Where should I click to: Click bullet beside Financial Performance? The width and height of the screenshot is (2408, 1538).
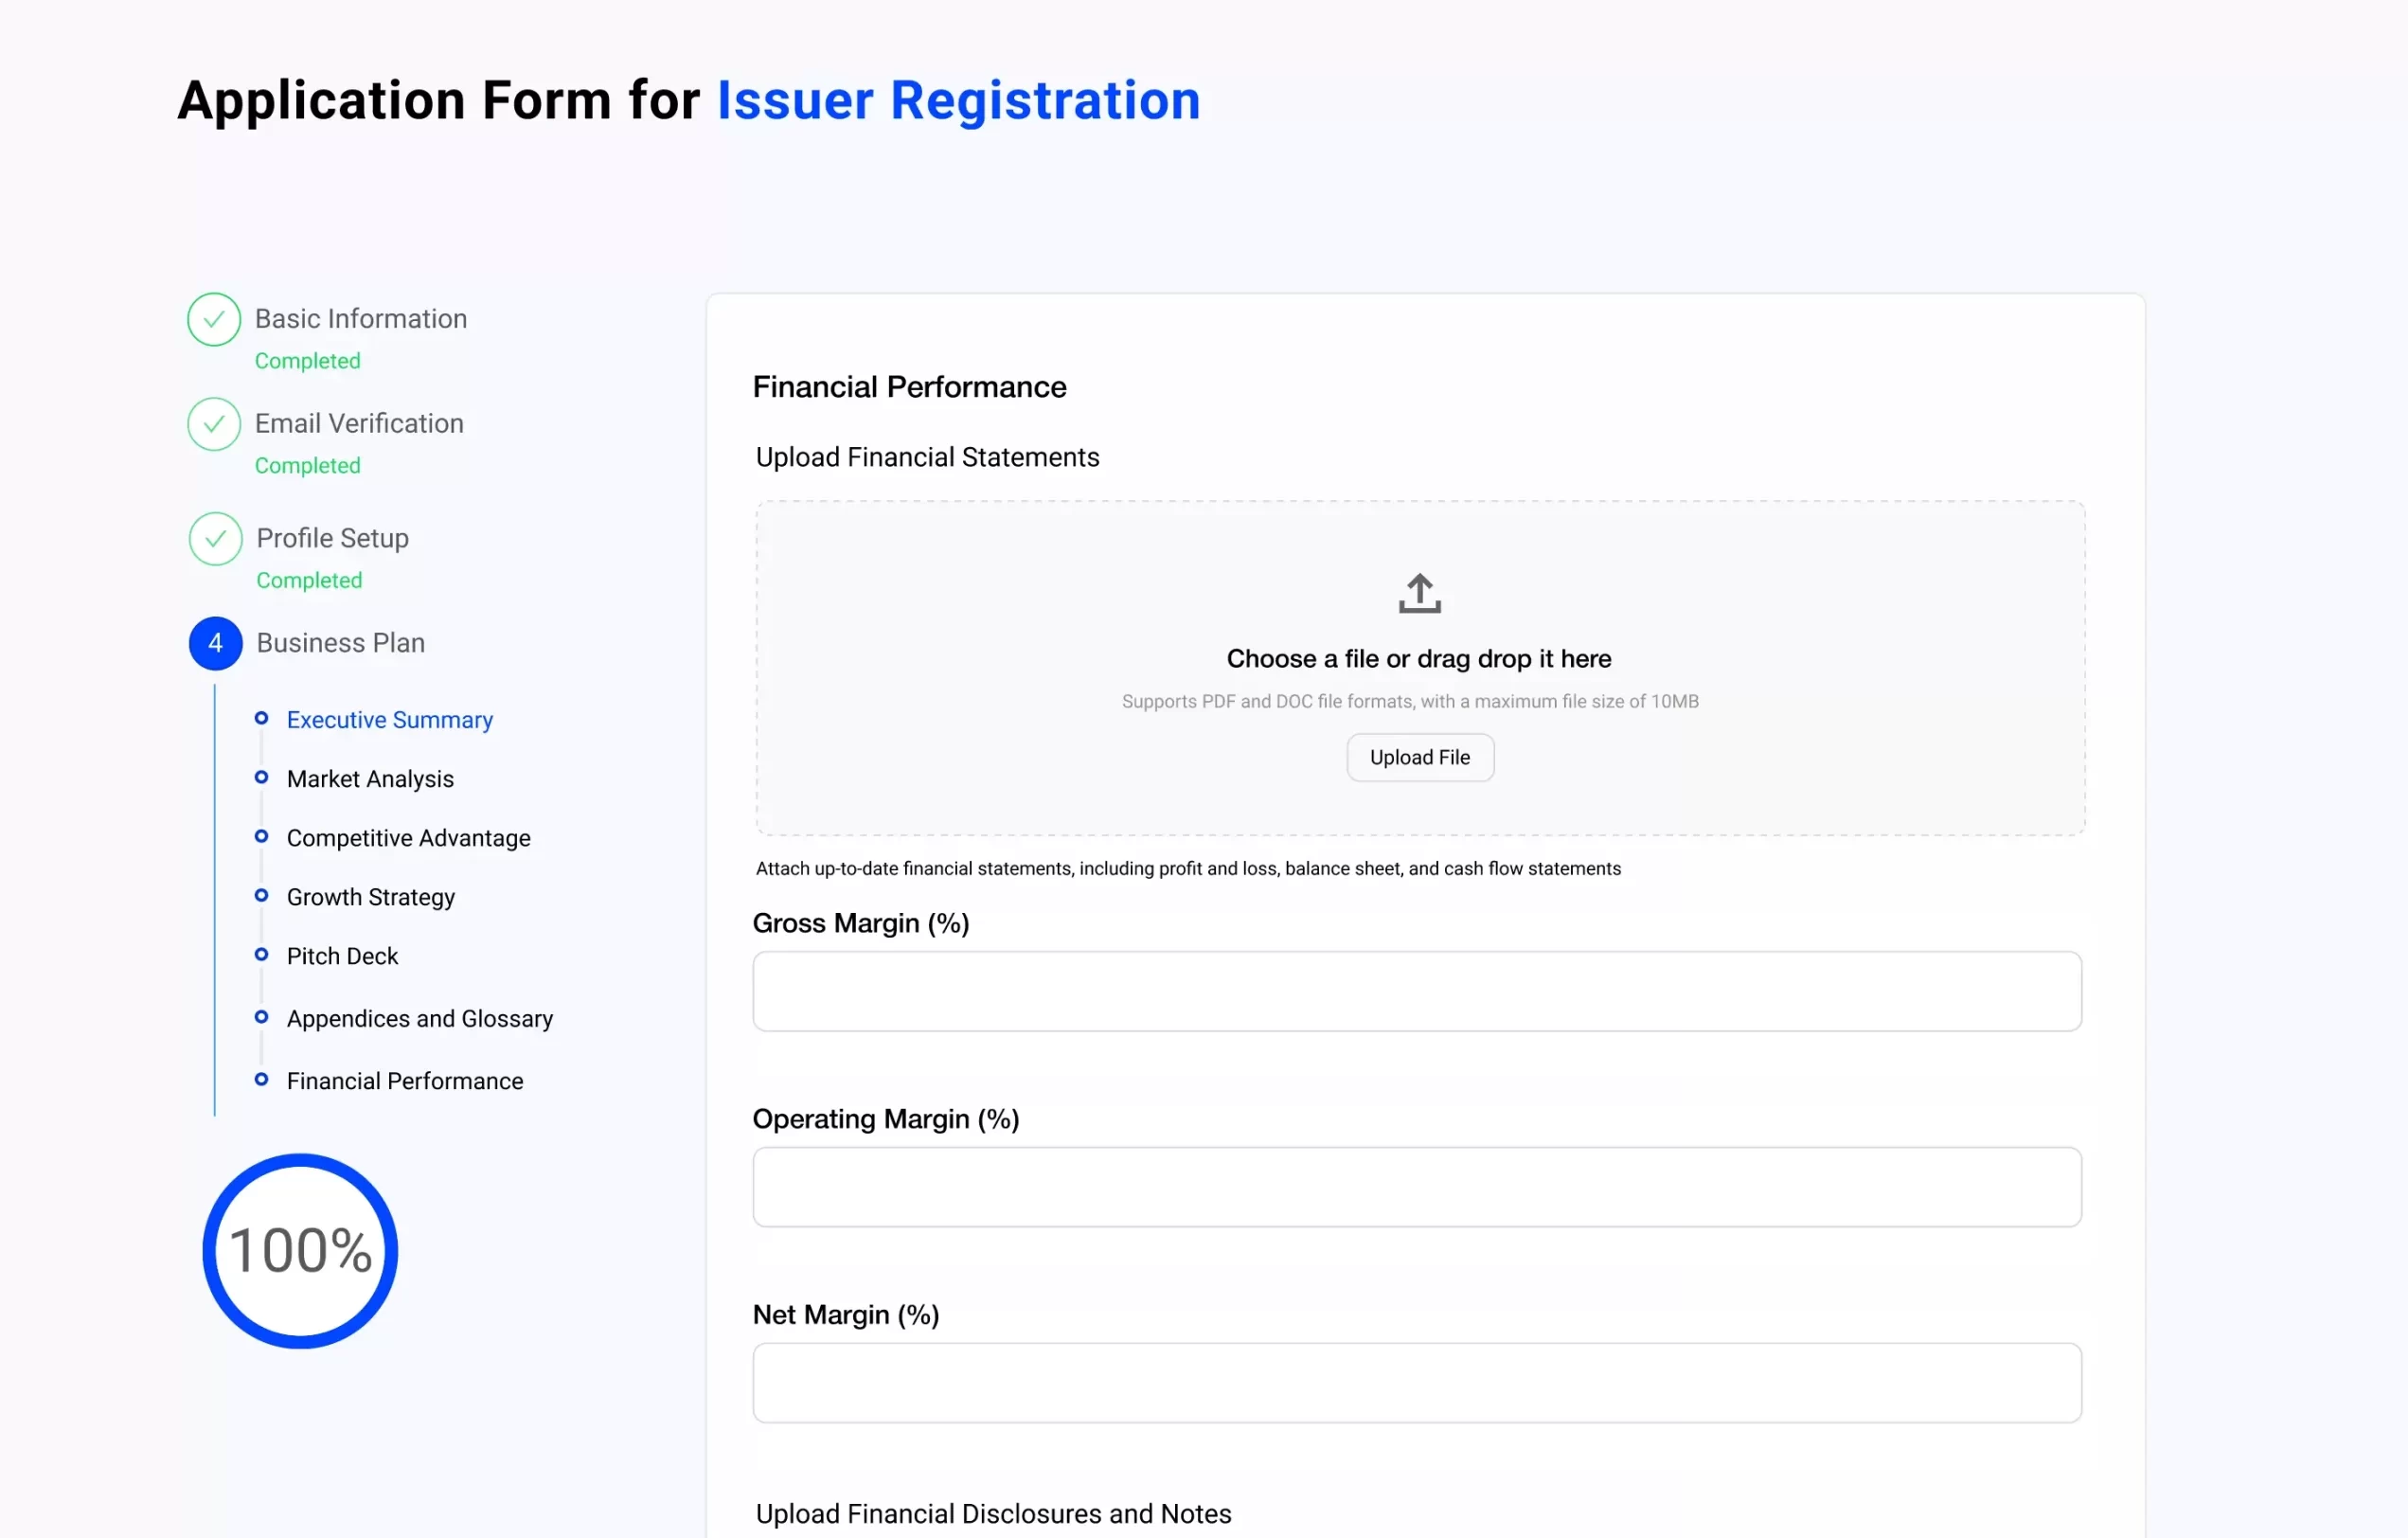[261, 1079]
